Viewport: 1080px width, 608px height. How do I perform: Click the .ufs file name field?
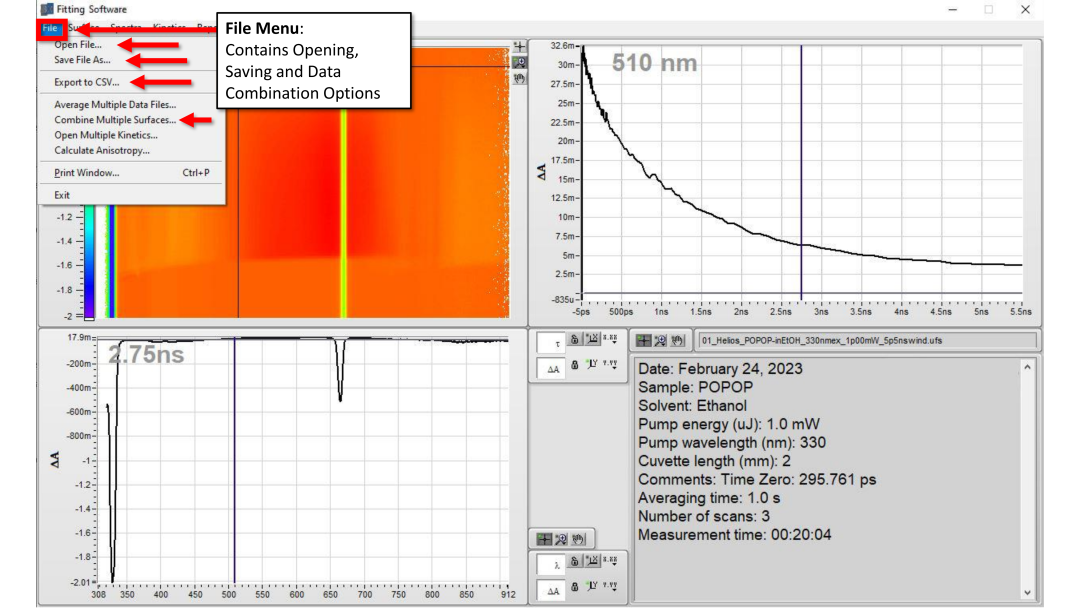[866, 340]
